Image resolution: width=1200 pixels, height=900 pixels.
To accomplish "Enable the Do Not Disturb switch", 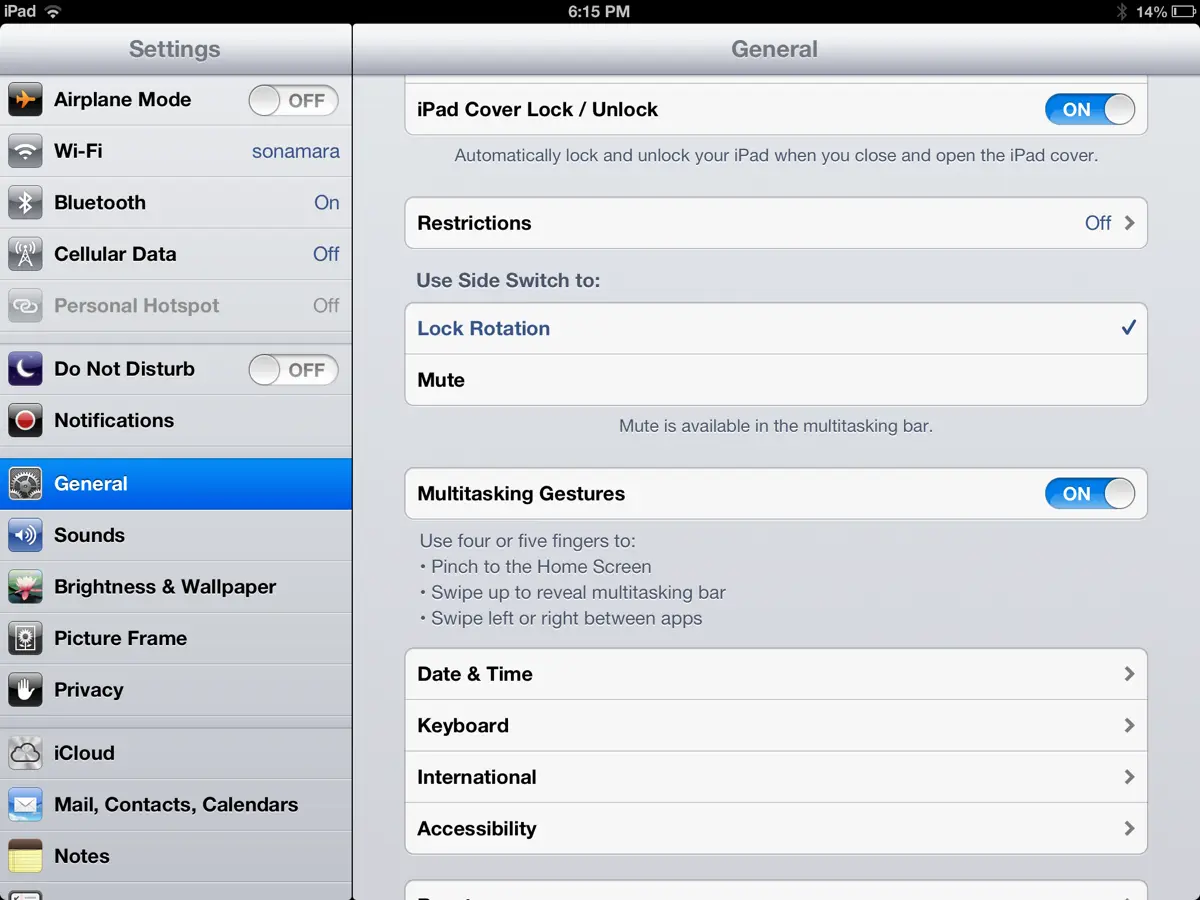I will [293, 370].
